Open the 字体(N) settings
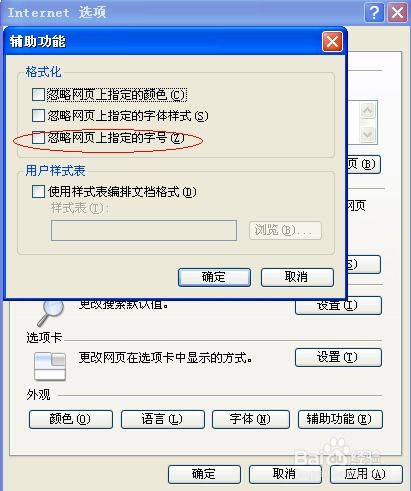Viewport: 411px width, 491px height. [x=251, y=419]
